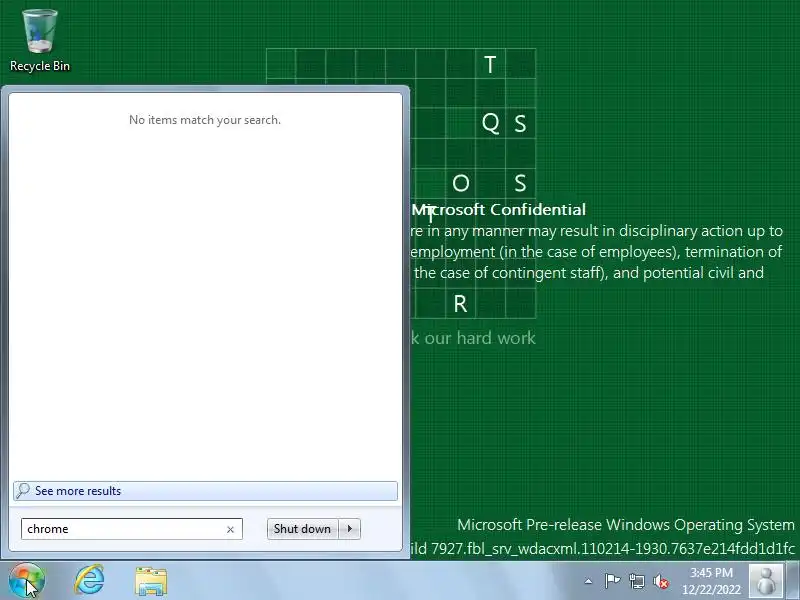Click the Shut down button

[x=302, y=529]
